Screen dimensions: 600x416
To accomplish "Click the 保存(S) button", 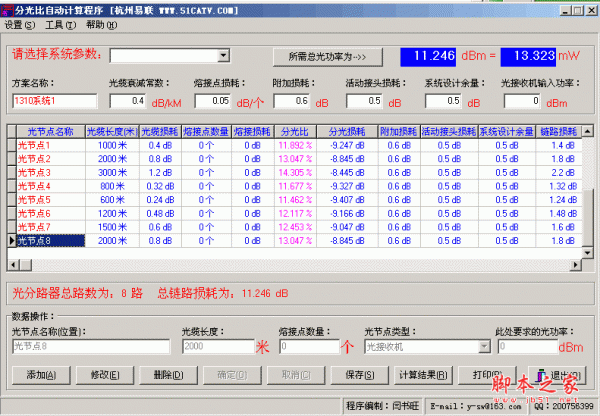I will click(360, 375).
